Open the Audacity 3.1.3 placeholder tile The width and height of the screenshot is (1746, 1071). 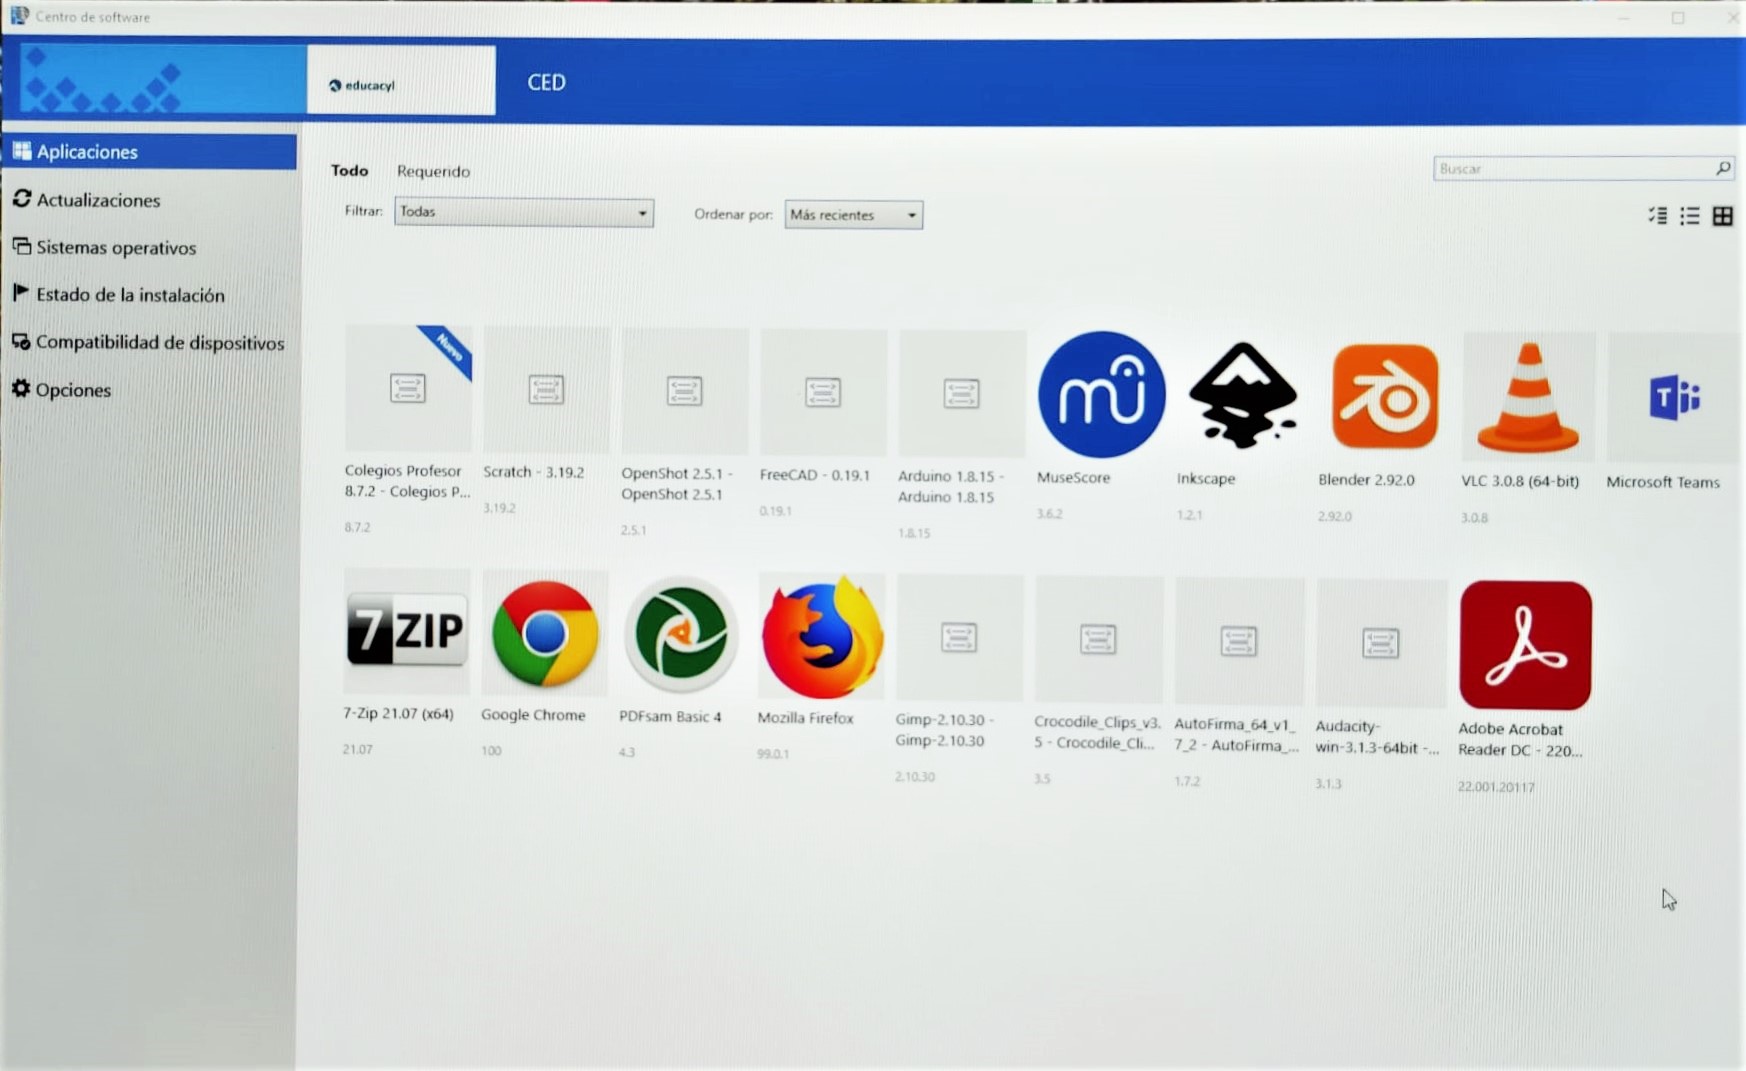1381,643
